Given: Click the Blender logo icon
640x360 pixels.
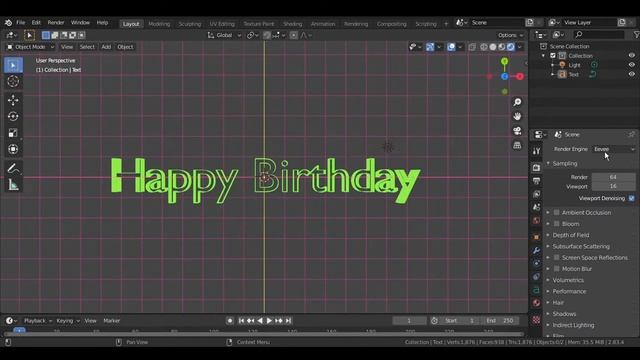Looking at the screenshot, I should tap(8, 23).
